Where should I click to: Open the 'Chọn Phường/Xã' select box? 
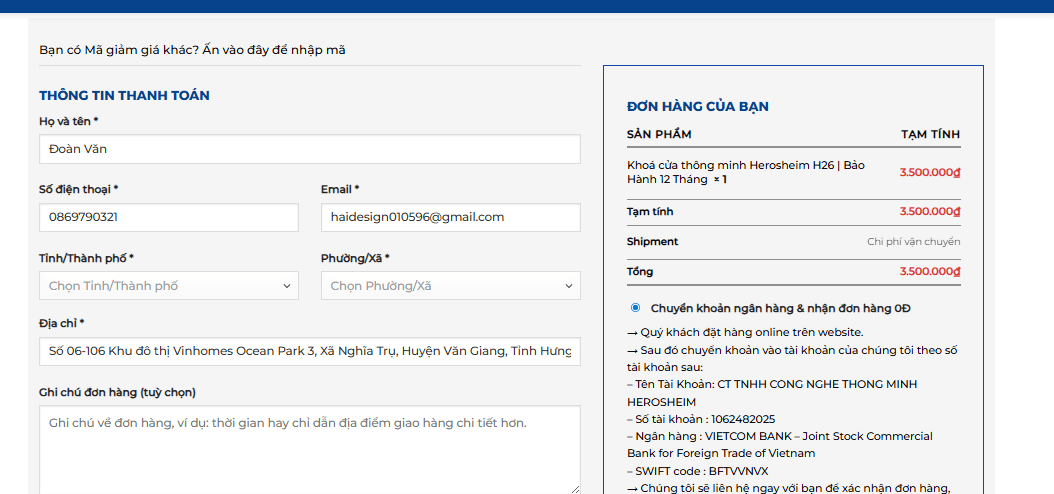(x=450, y=286)
